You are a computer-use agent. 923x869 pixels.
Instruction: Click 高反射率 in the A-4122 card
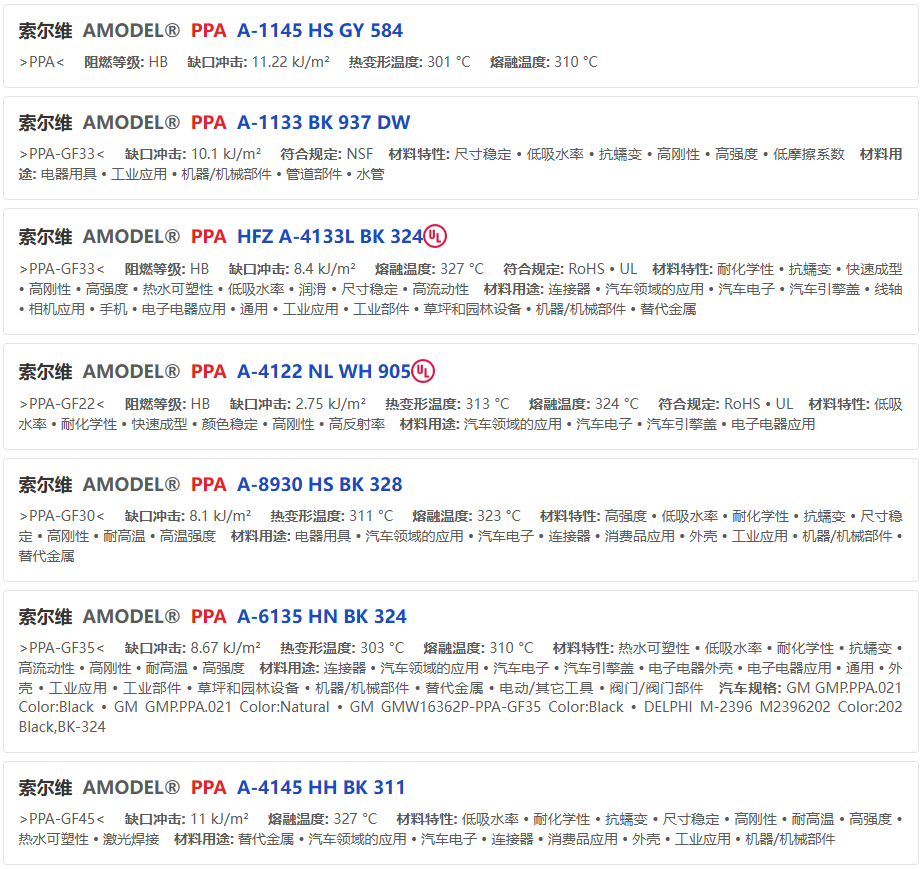(x=357, y=424)
